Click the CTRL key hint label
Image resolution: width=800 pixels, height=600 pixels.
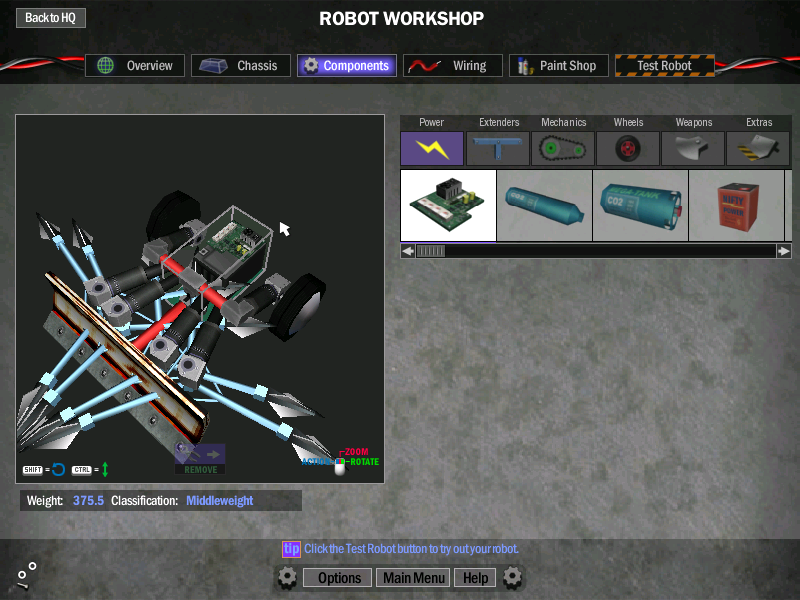[x=82, y=469]
